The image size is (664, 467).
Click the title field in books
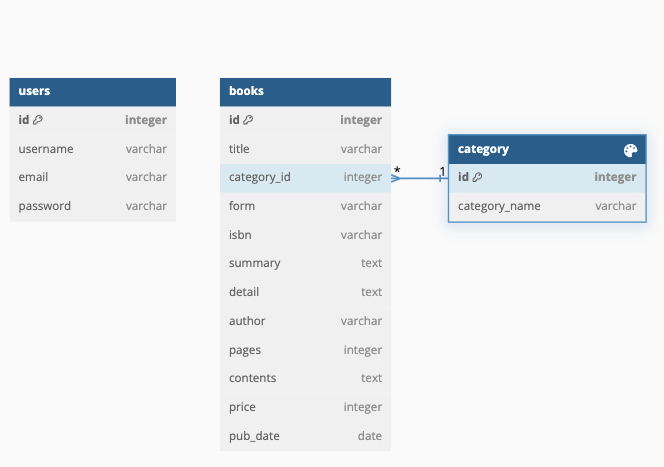(305, 149)
